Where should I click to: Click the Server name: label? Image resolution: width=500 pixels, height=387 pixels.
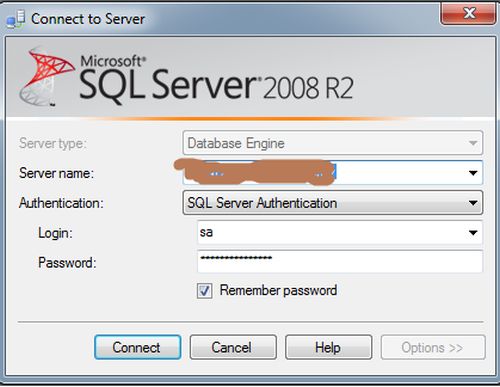coord(56,173)
